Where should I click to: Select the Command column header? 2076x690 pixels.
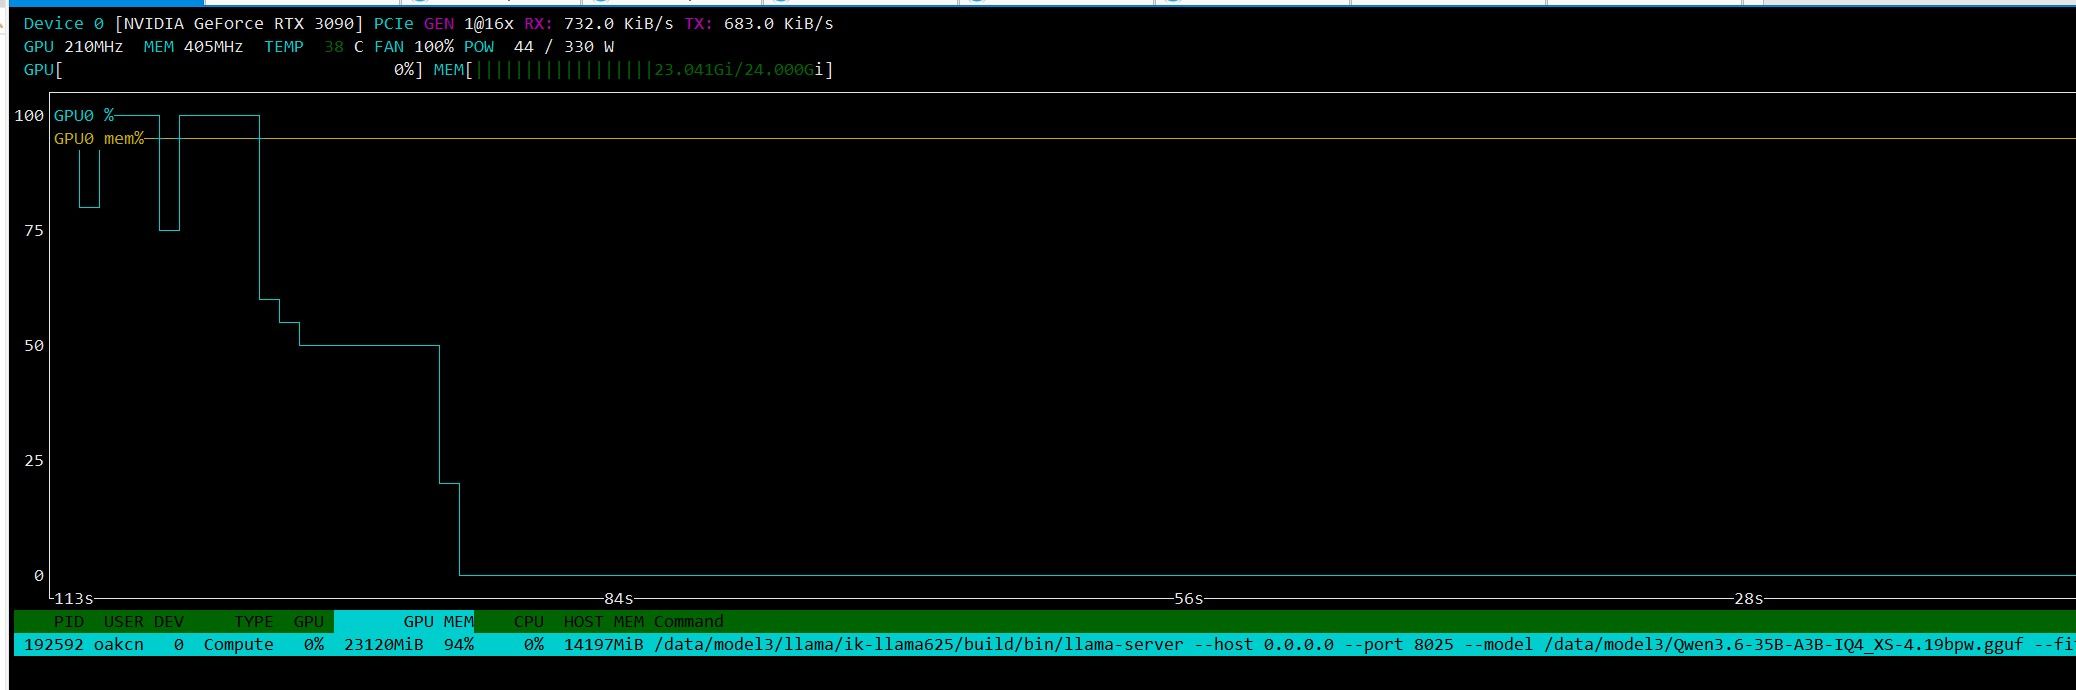689,622
